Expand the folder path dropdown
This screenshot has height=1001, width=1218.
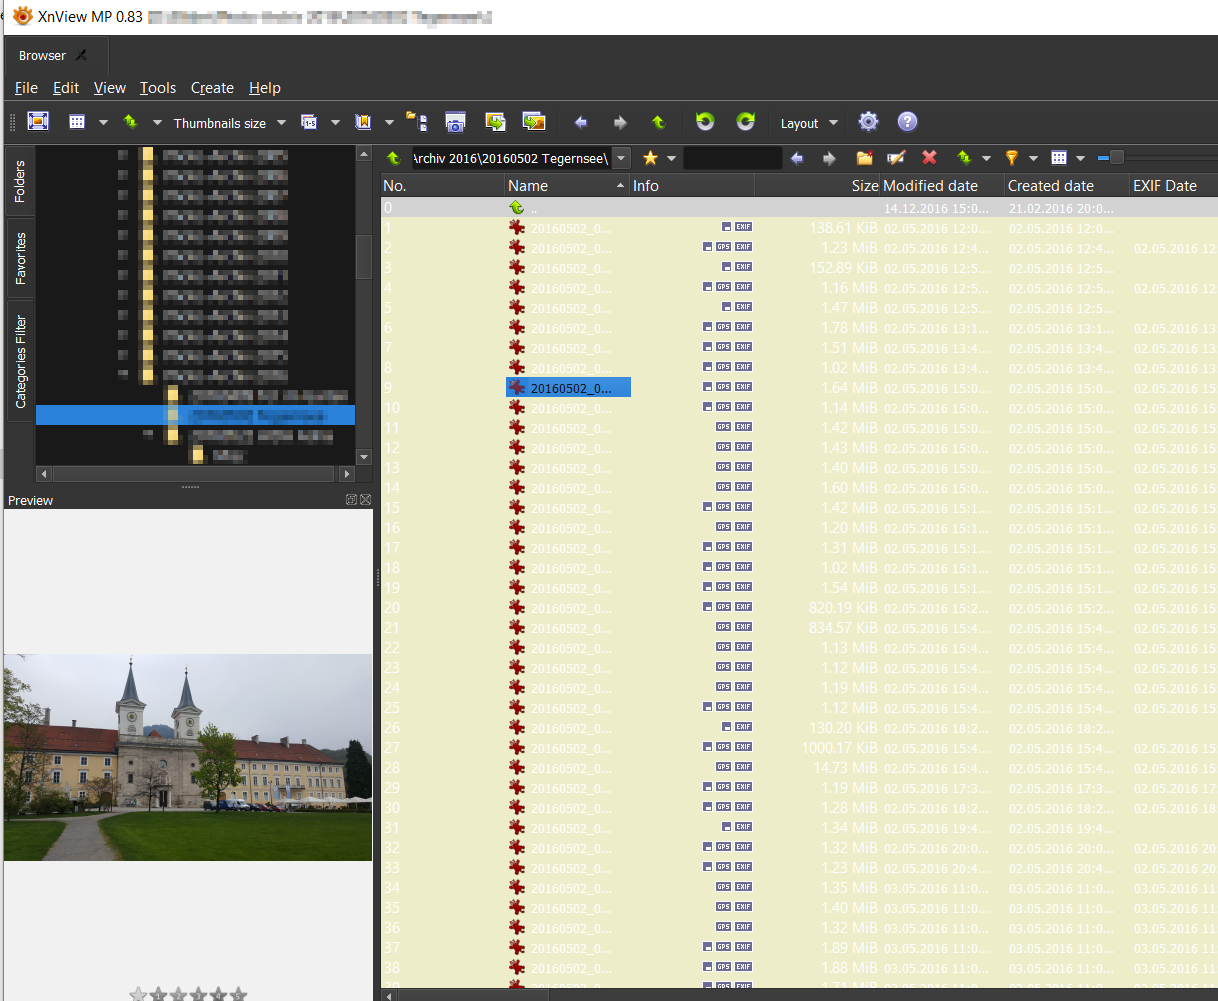pos(622,158)
